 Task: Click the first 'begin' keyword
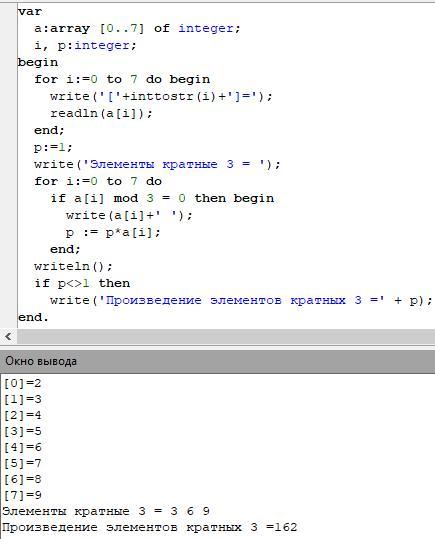point(38,63)
